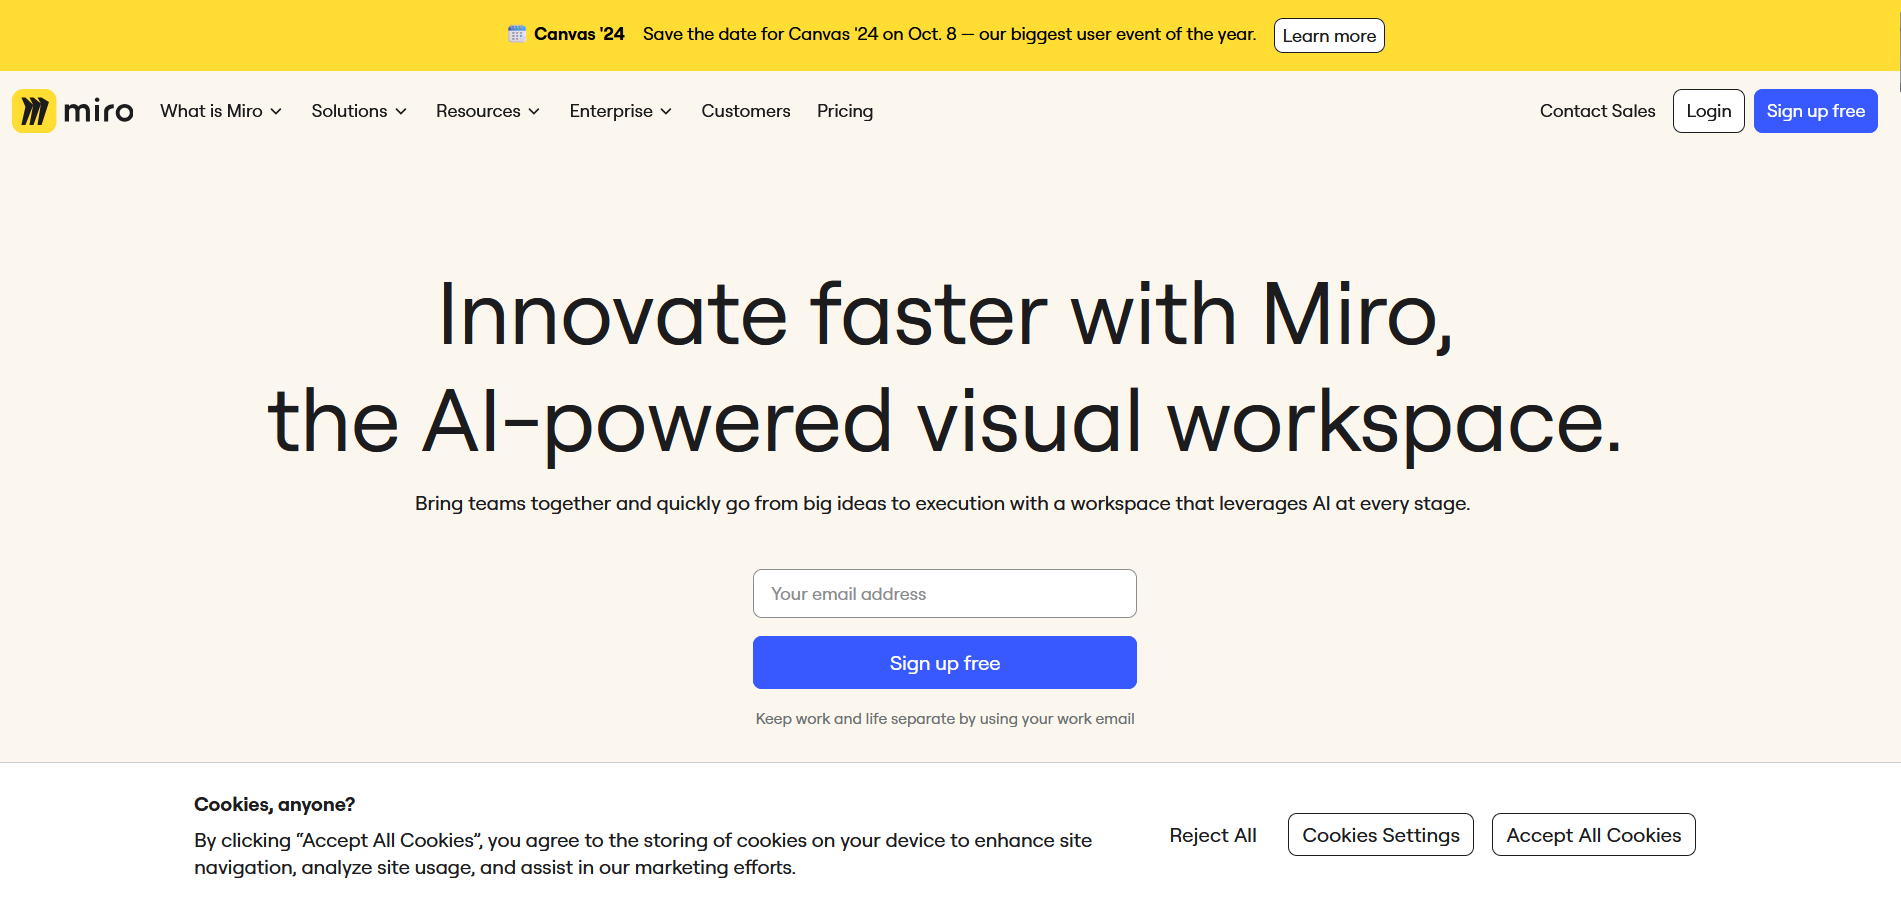Go to the Customers page

pos(746,111)
